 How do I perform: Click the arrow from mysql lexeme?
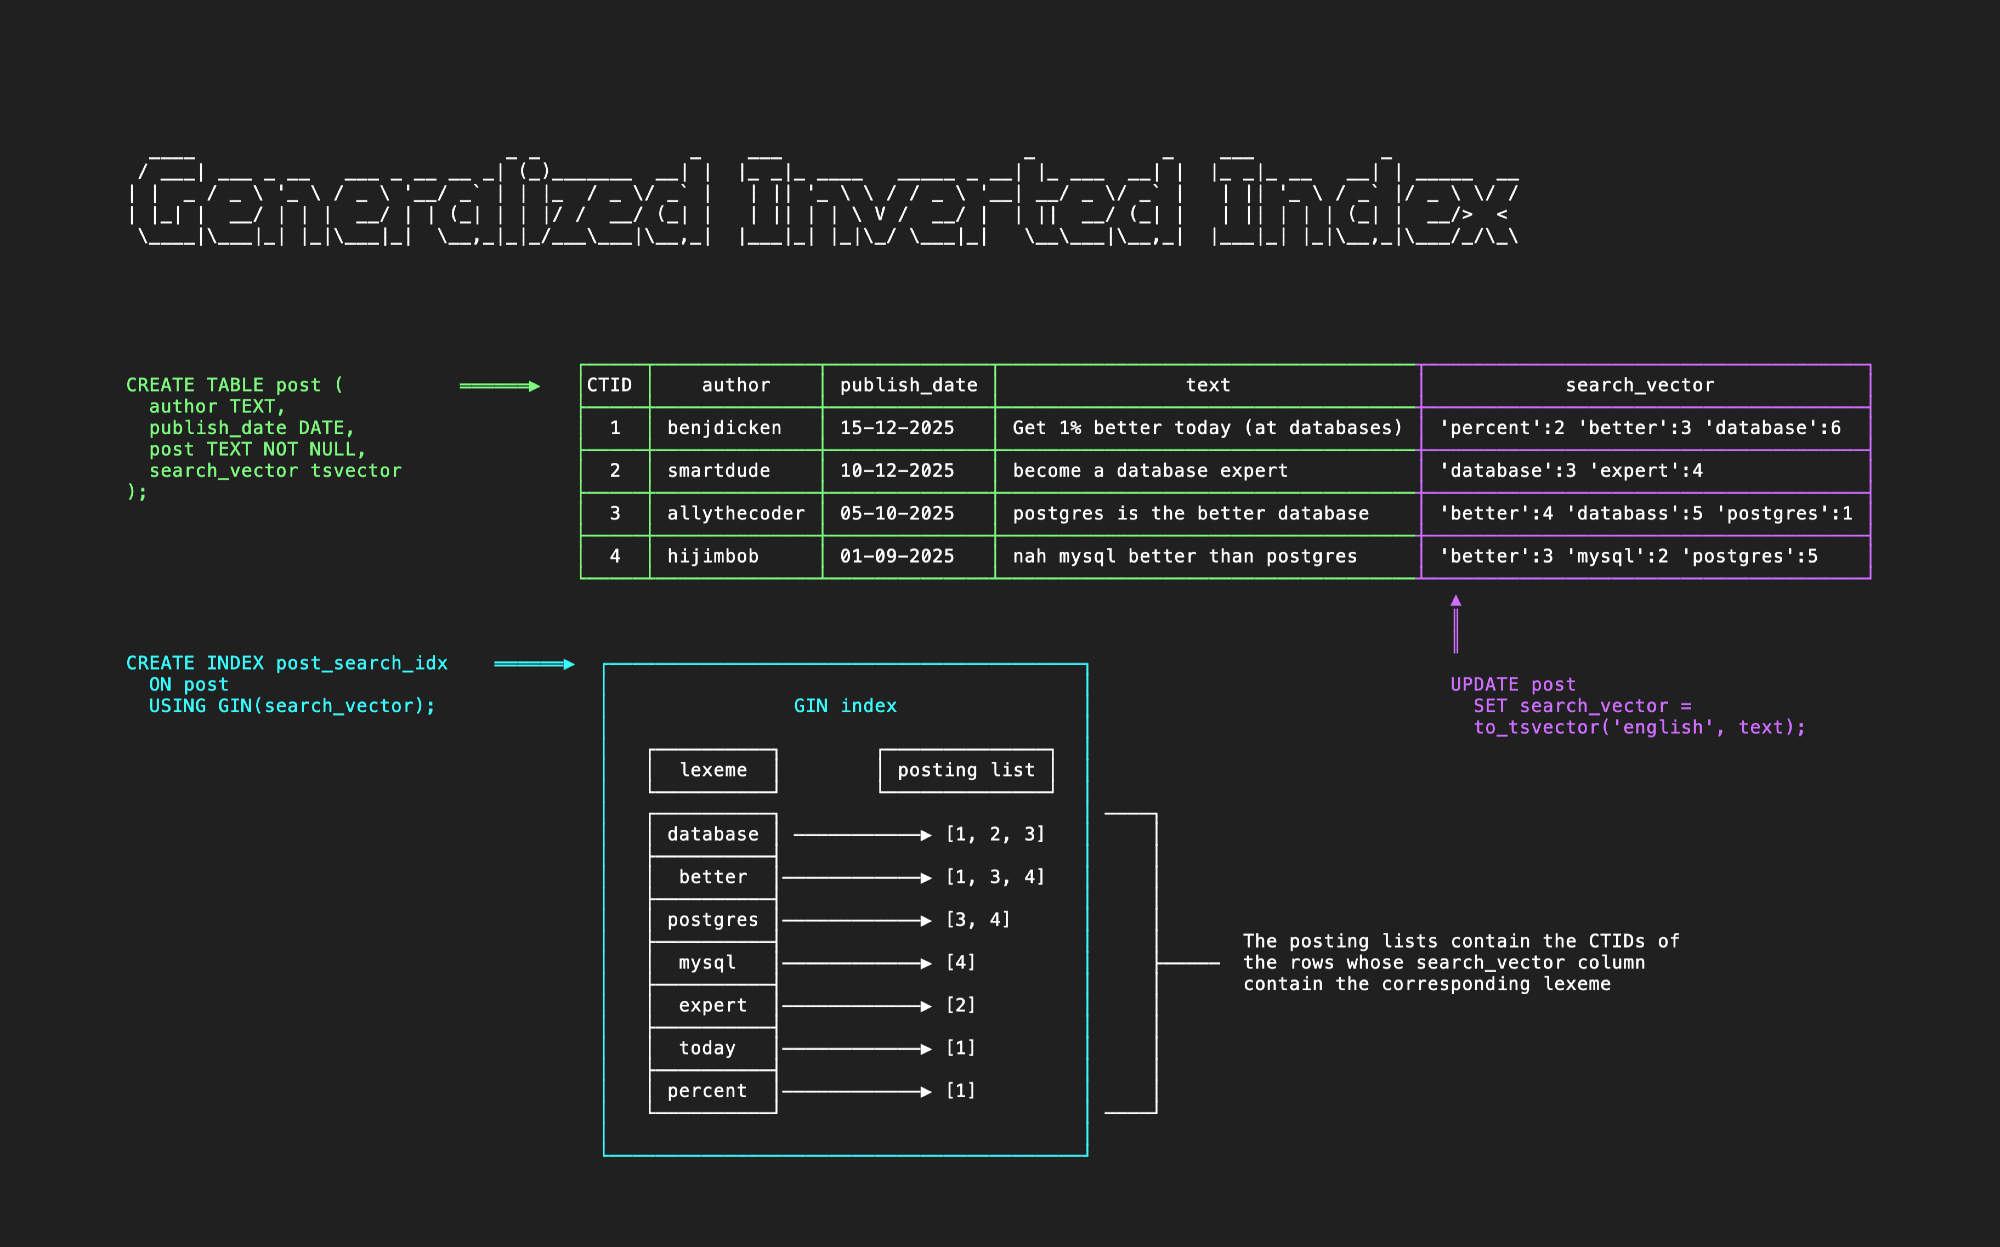coord(856,963)
